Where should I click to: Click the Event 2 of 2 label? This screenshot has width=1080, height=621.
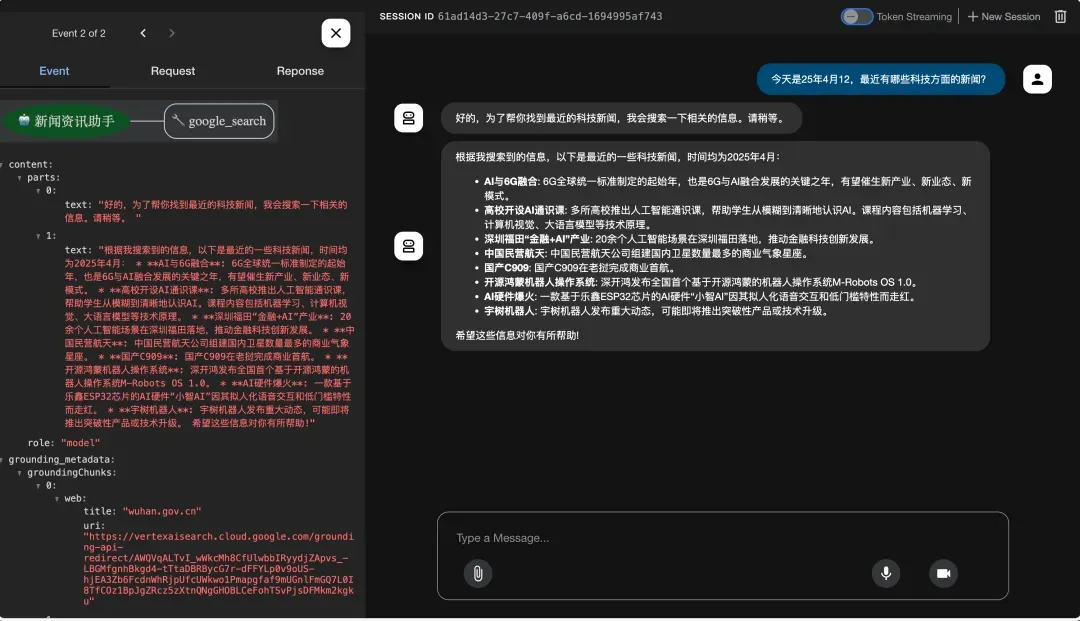coord(79,33)
